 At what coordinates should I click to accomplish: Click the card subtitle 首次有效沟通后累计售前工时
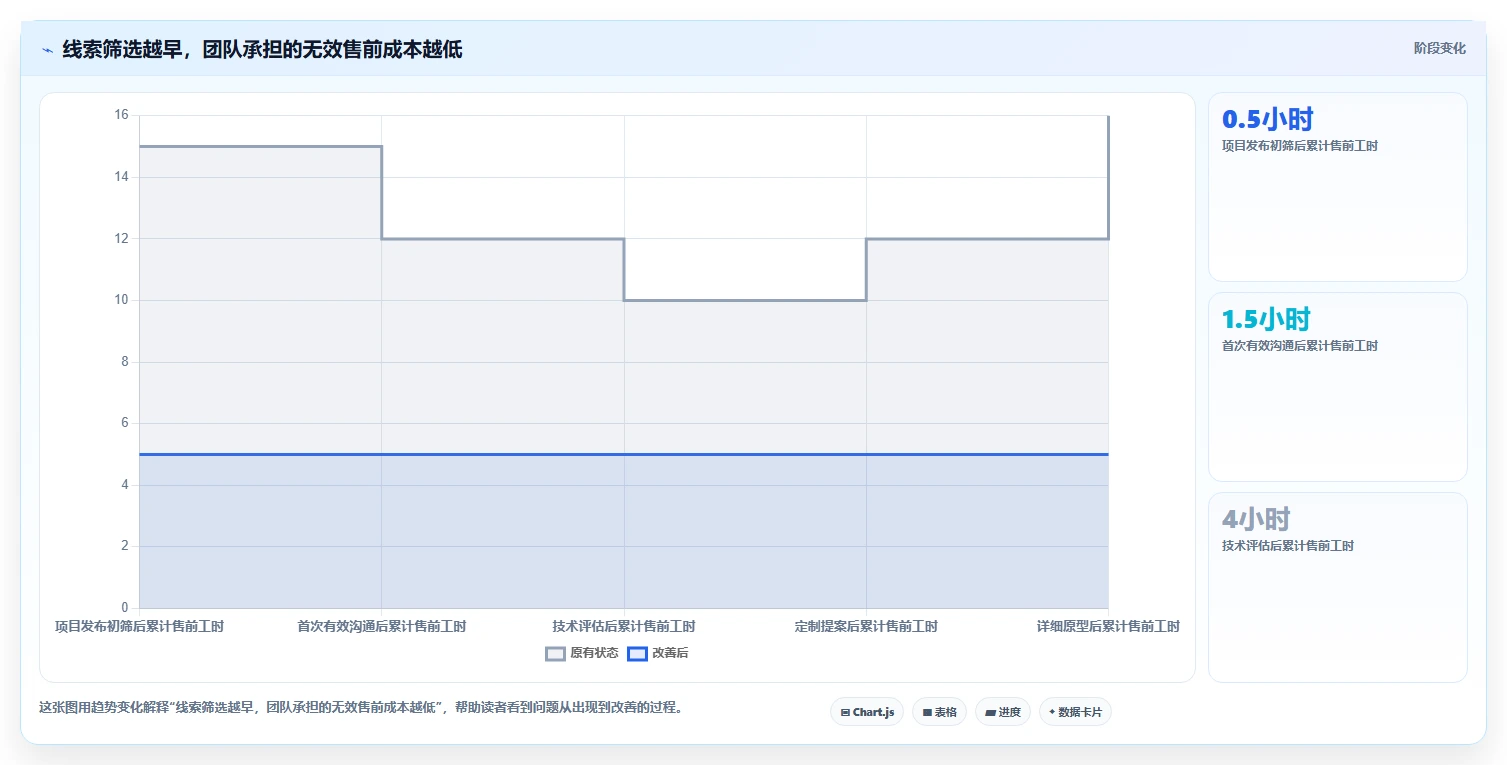pyautogui.click(x=1300, y=346)
